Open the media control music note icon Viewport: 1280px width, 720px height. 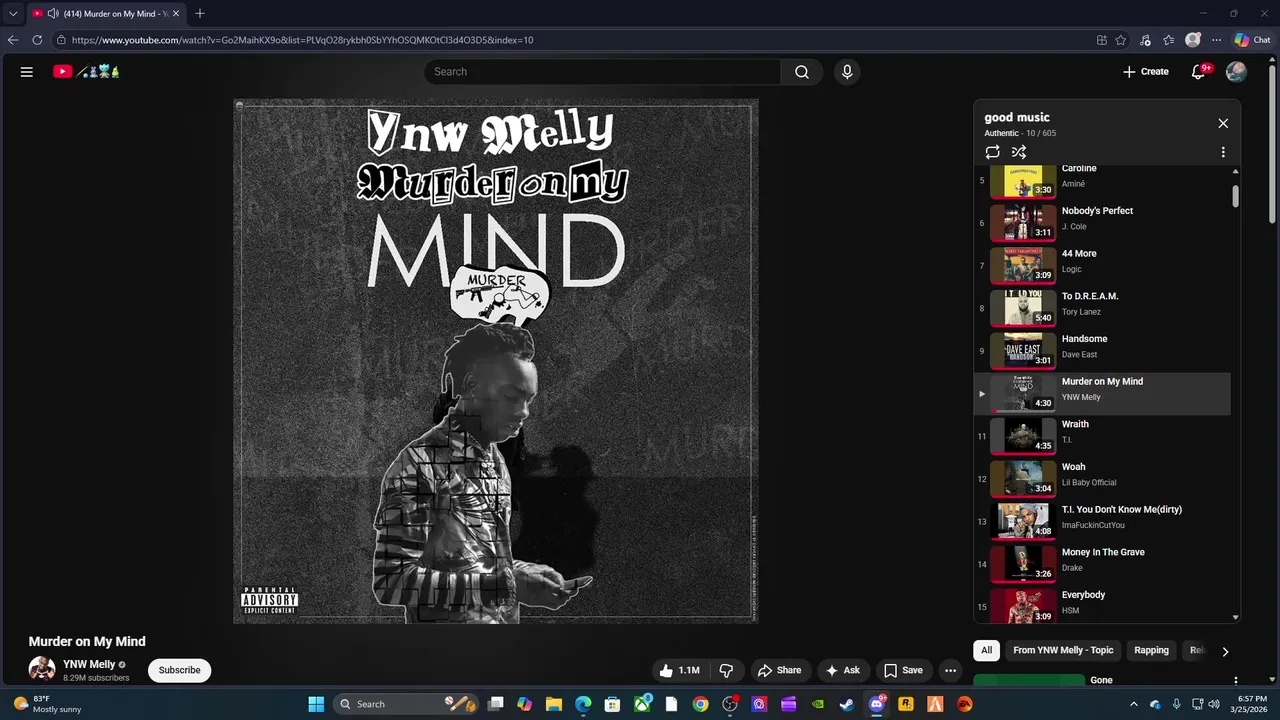[1145, 40]
